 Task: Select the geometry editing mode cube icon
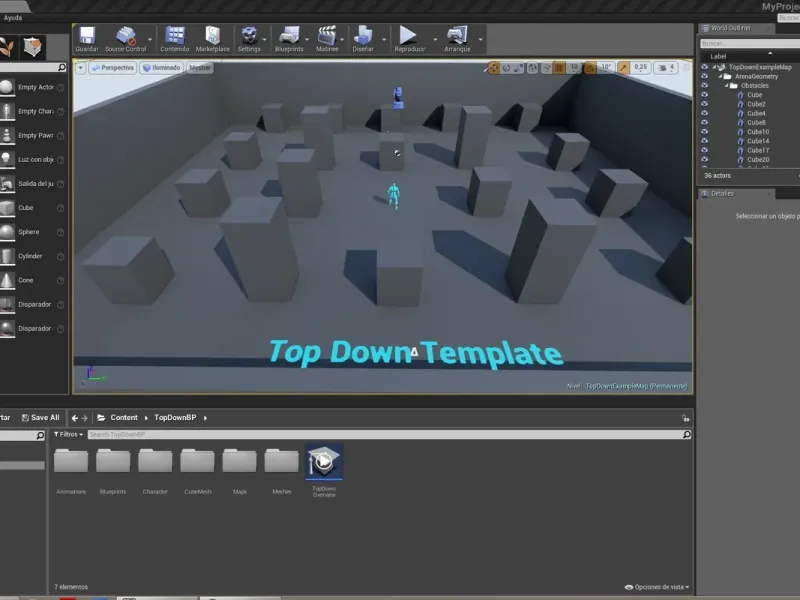tap(33, 47)
